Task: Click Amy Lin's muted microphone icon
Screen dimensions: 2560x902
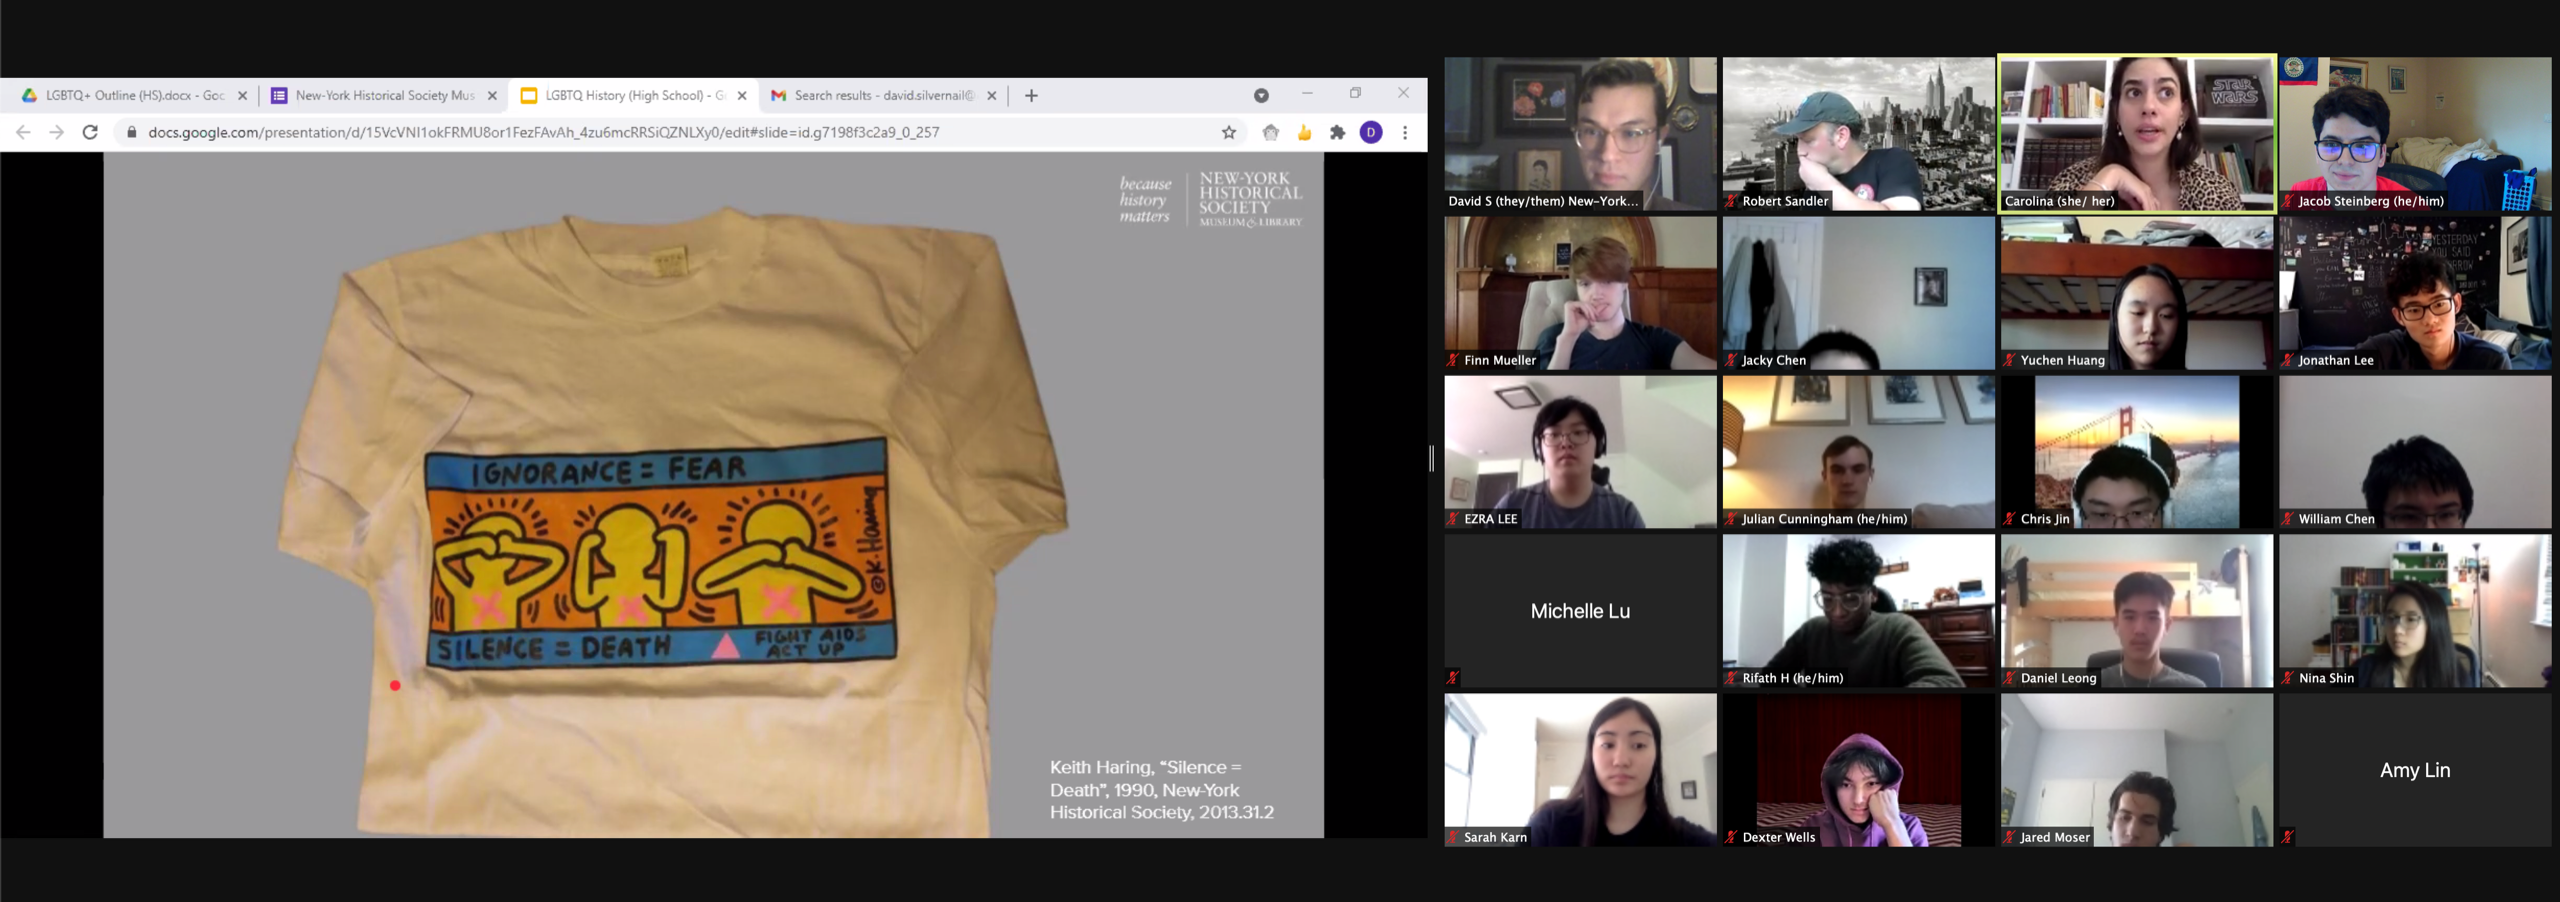Action: click(2287, 837)
